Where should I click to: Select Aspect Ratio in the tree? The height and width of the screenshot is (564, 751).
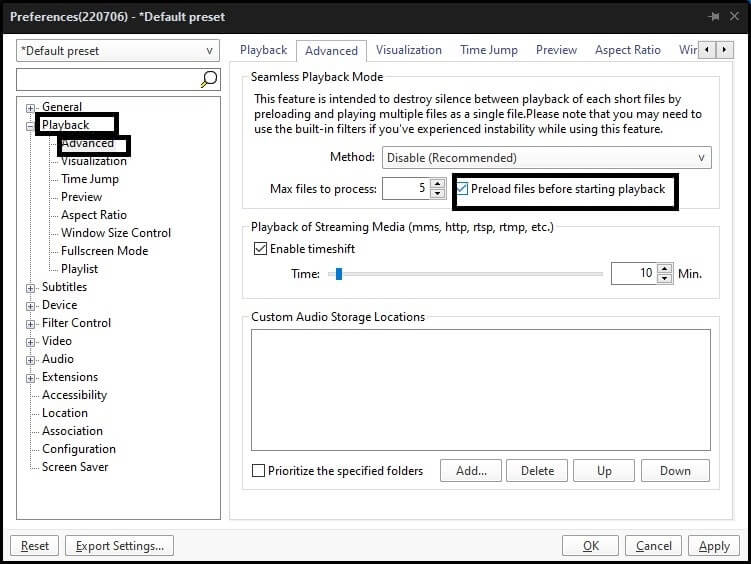coord(94,215)
